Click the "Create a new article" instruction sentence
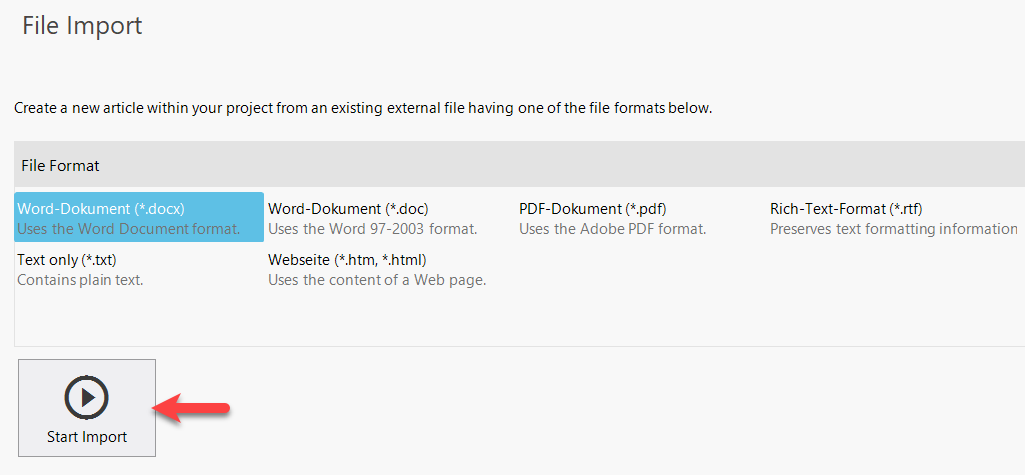 point(362,108)
